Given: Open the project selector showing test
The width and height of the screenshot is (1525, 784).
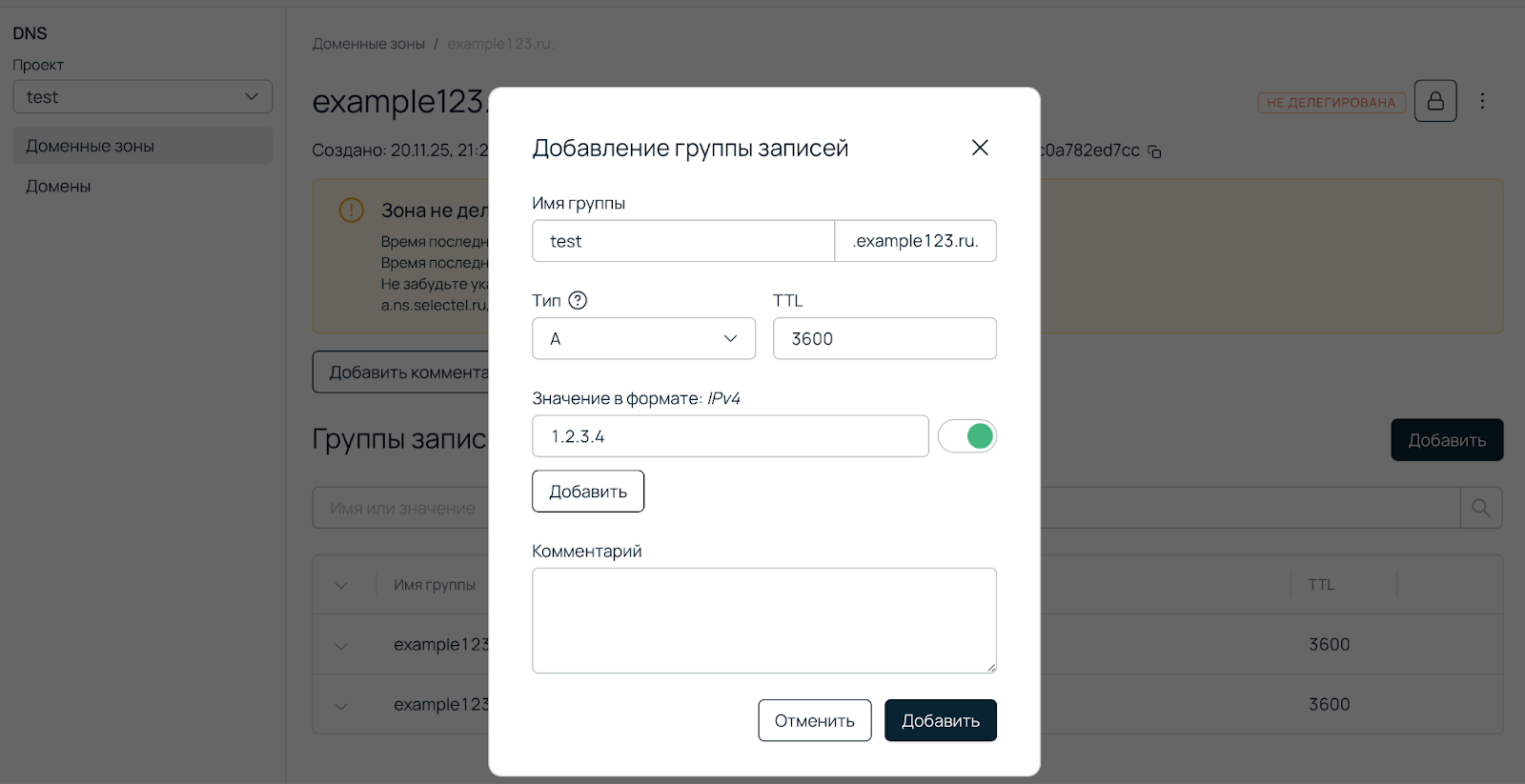Looking at the screenshot, I should pos(142,96).
